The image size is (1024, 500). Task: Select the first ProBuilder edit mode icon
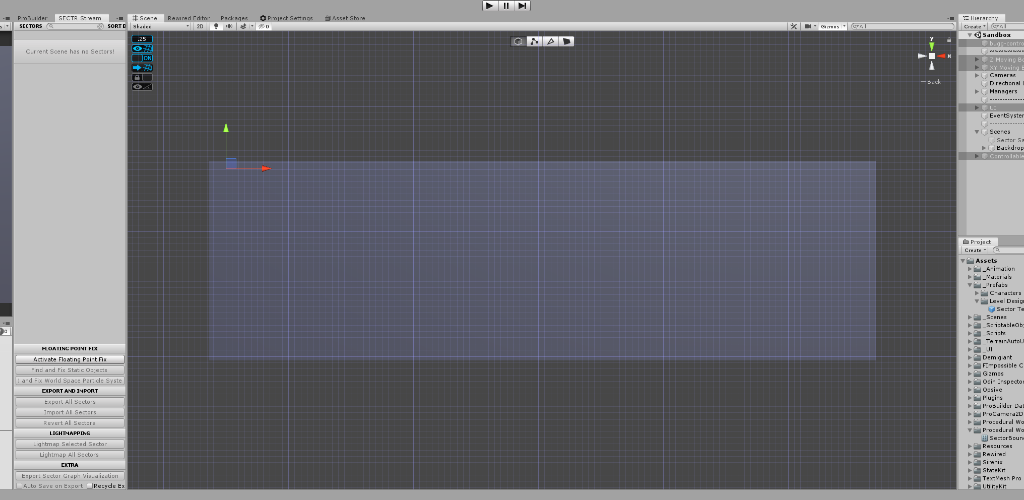point(517,41)
